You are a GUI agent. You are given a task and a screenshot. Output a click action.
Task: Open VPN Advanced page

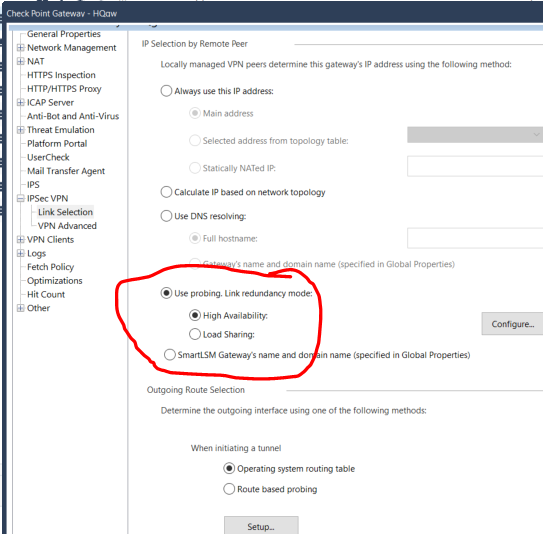[67, 226]
